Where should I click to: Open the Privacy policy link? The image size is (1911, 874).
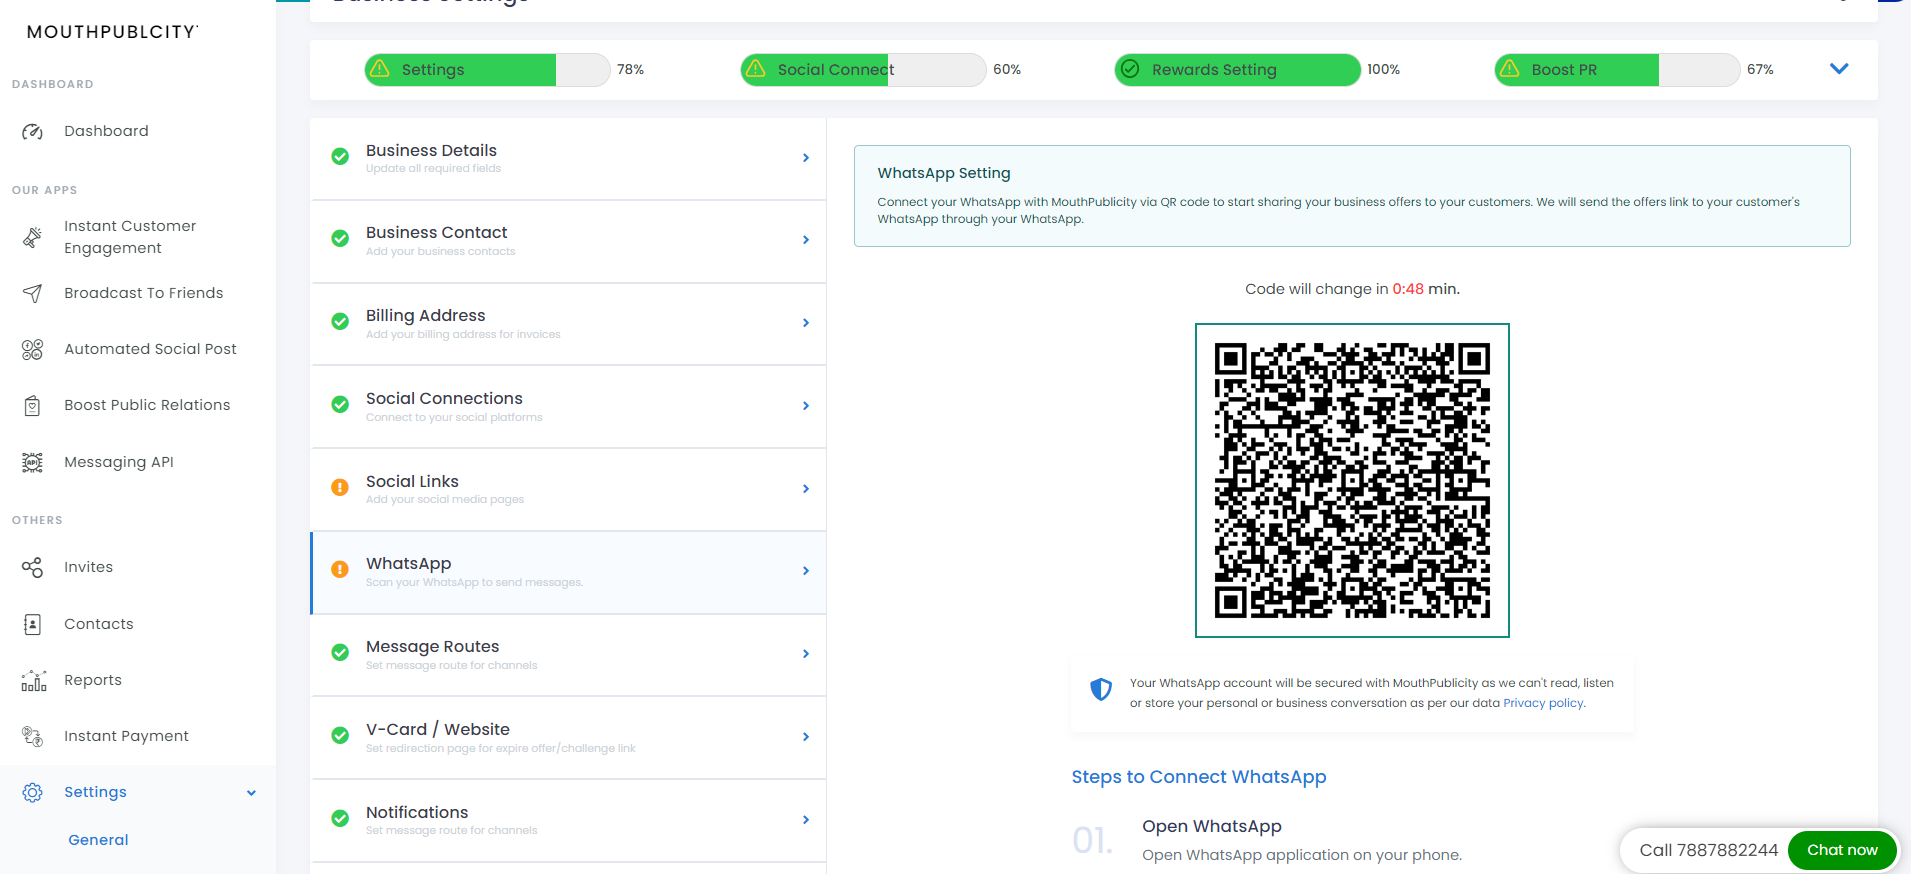(1543, 703)
